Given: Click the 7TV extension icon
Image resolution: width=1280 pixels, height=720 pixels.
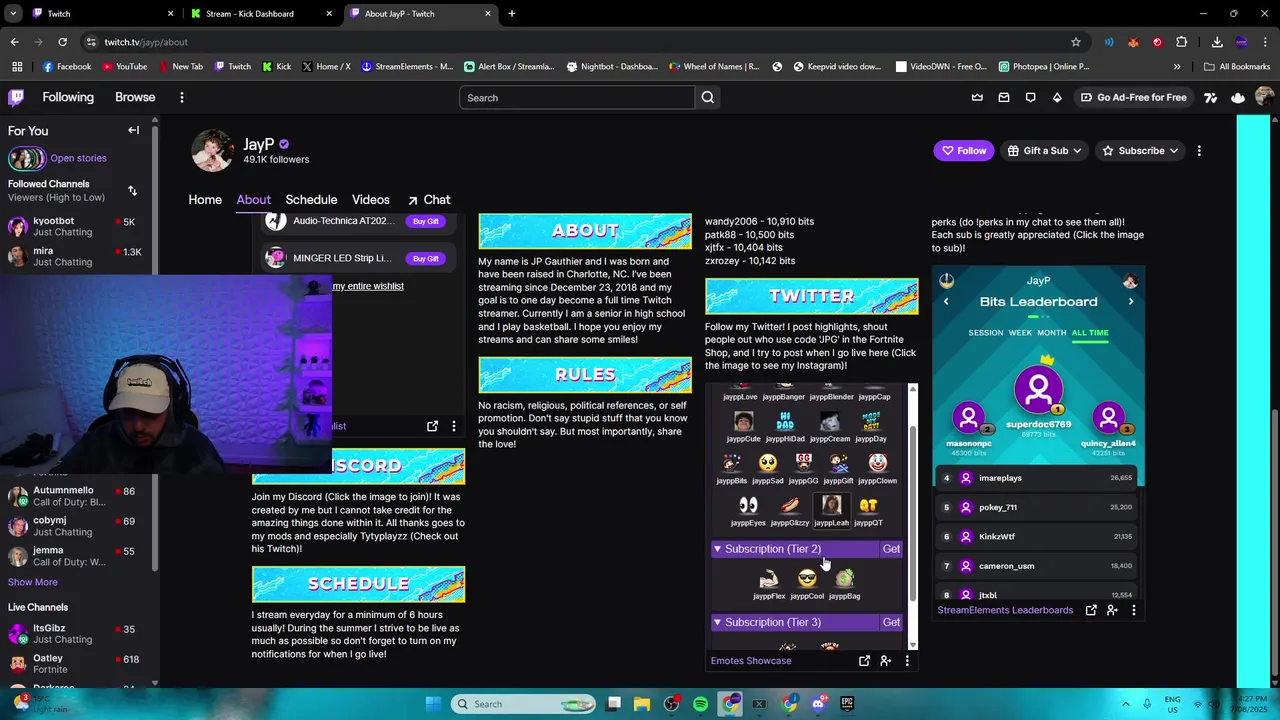Looking at the screenshot, I should click(1210, 97).
